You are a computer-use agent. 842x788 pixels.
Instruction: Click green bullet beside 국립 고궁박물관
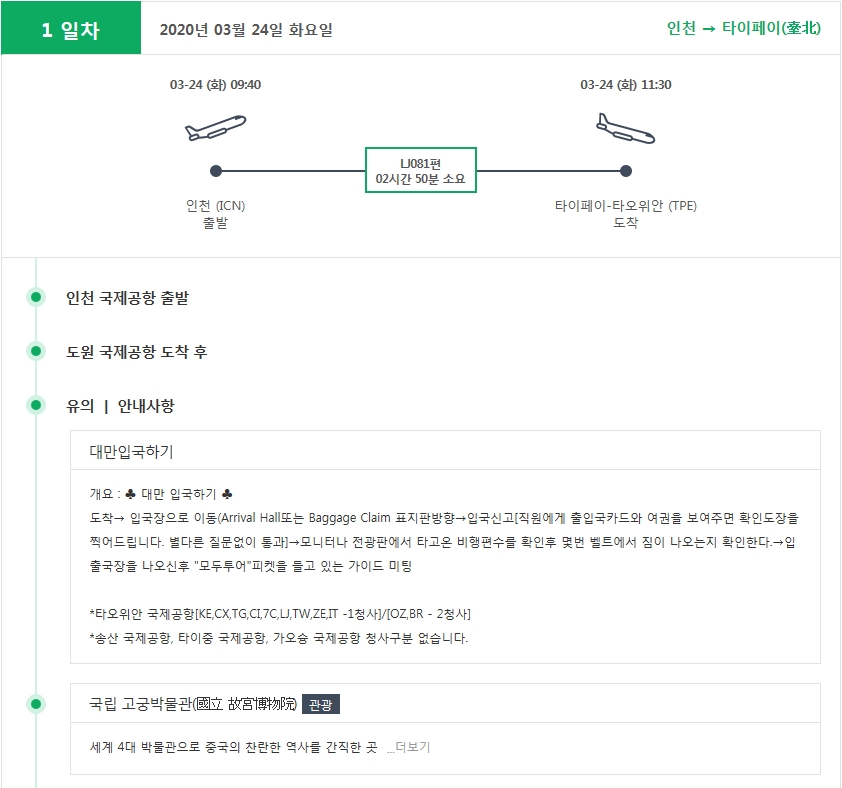36,704
